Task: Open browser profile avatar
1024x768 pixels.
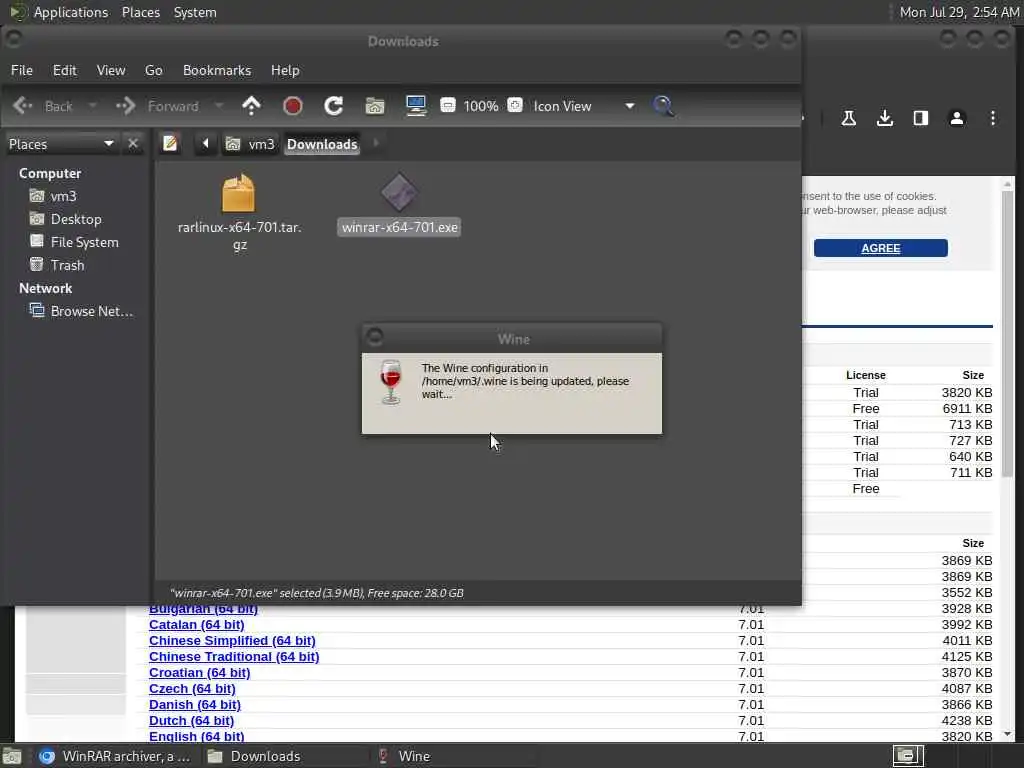Action: click(x=957, y=118)
